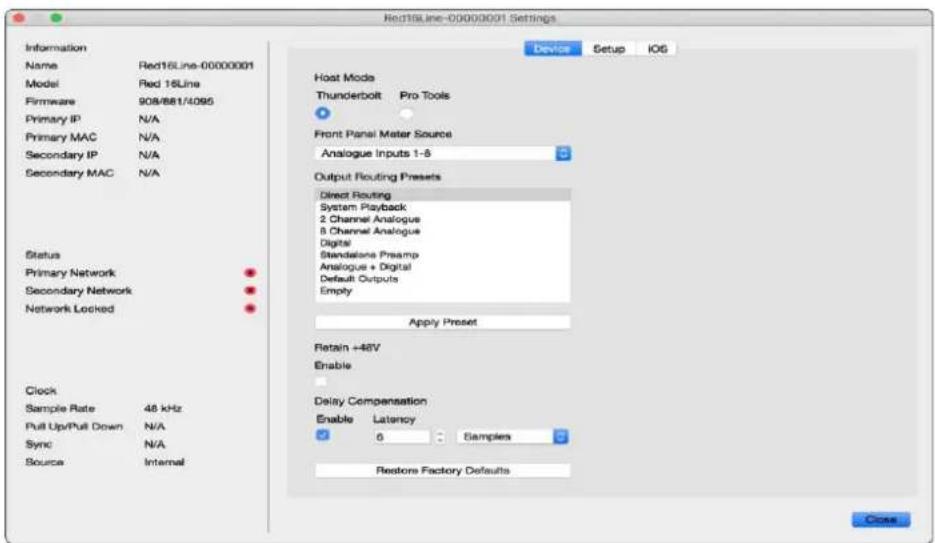Image resolution: width=935 pixels, height=543 pixels.
Task: Select 8 Channel Analogue preset
Action: (442, 231)
